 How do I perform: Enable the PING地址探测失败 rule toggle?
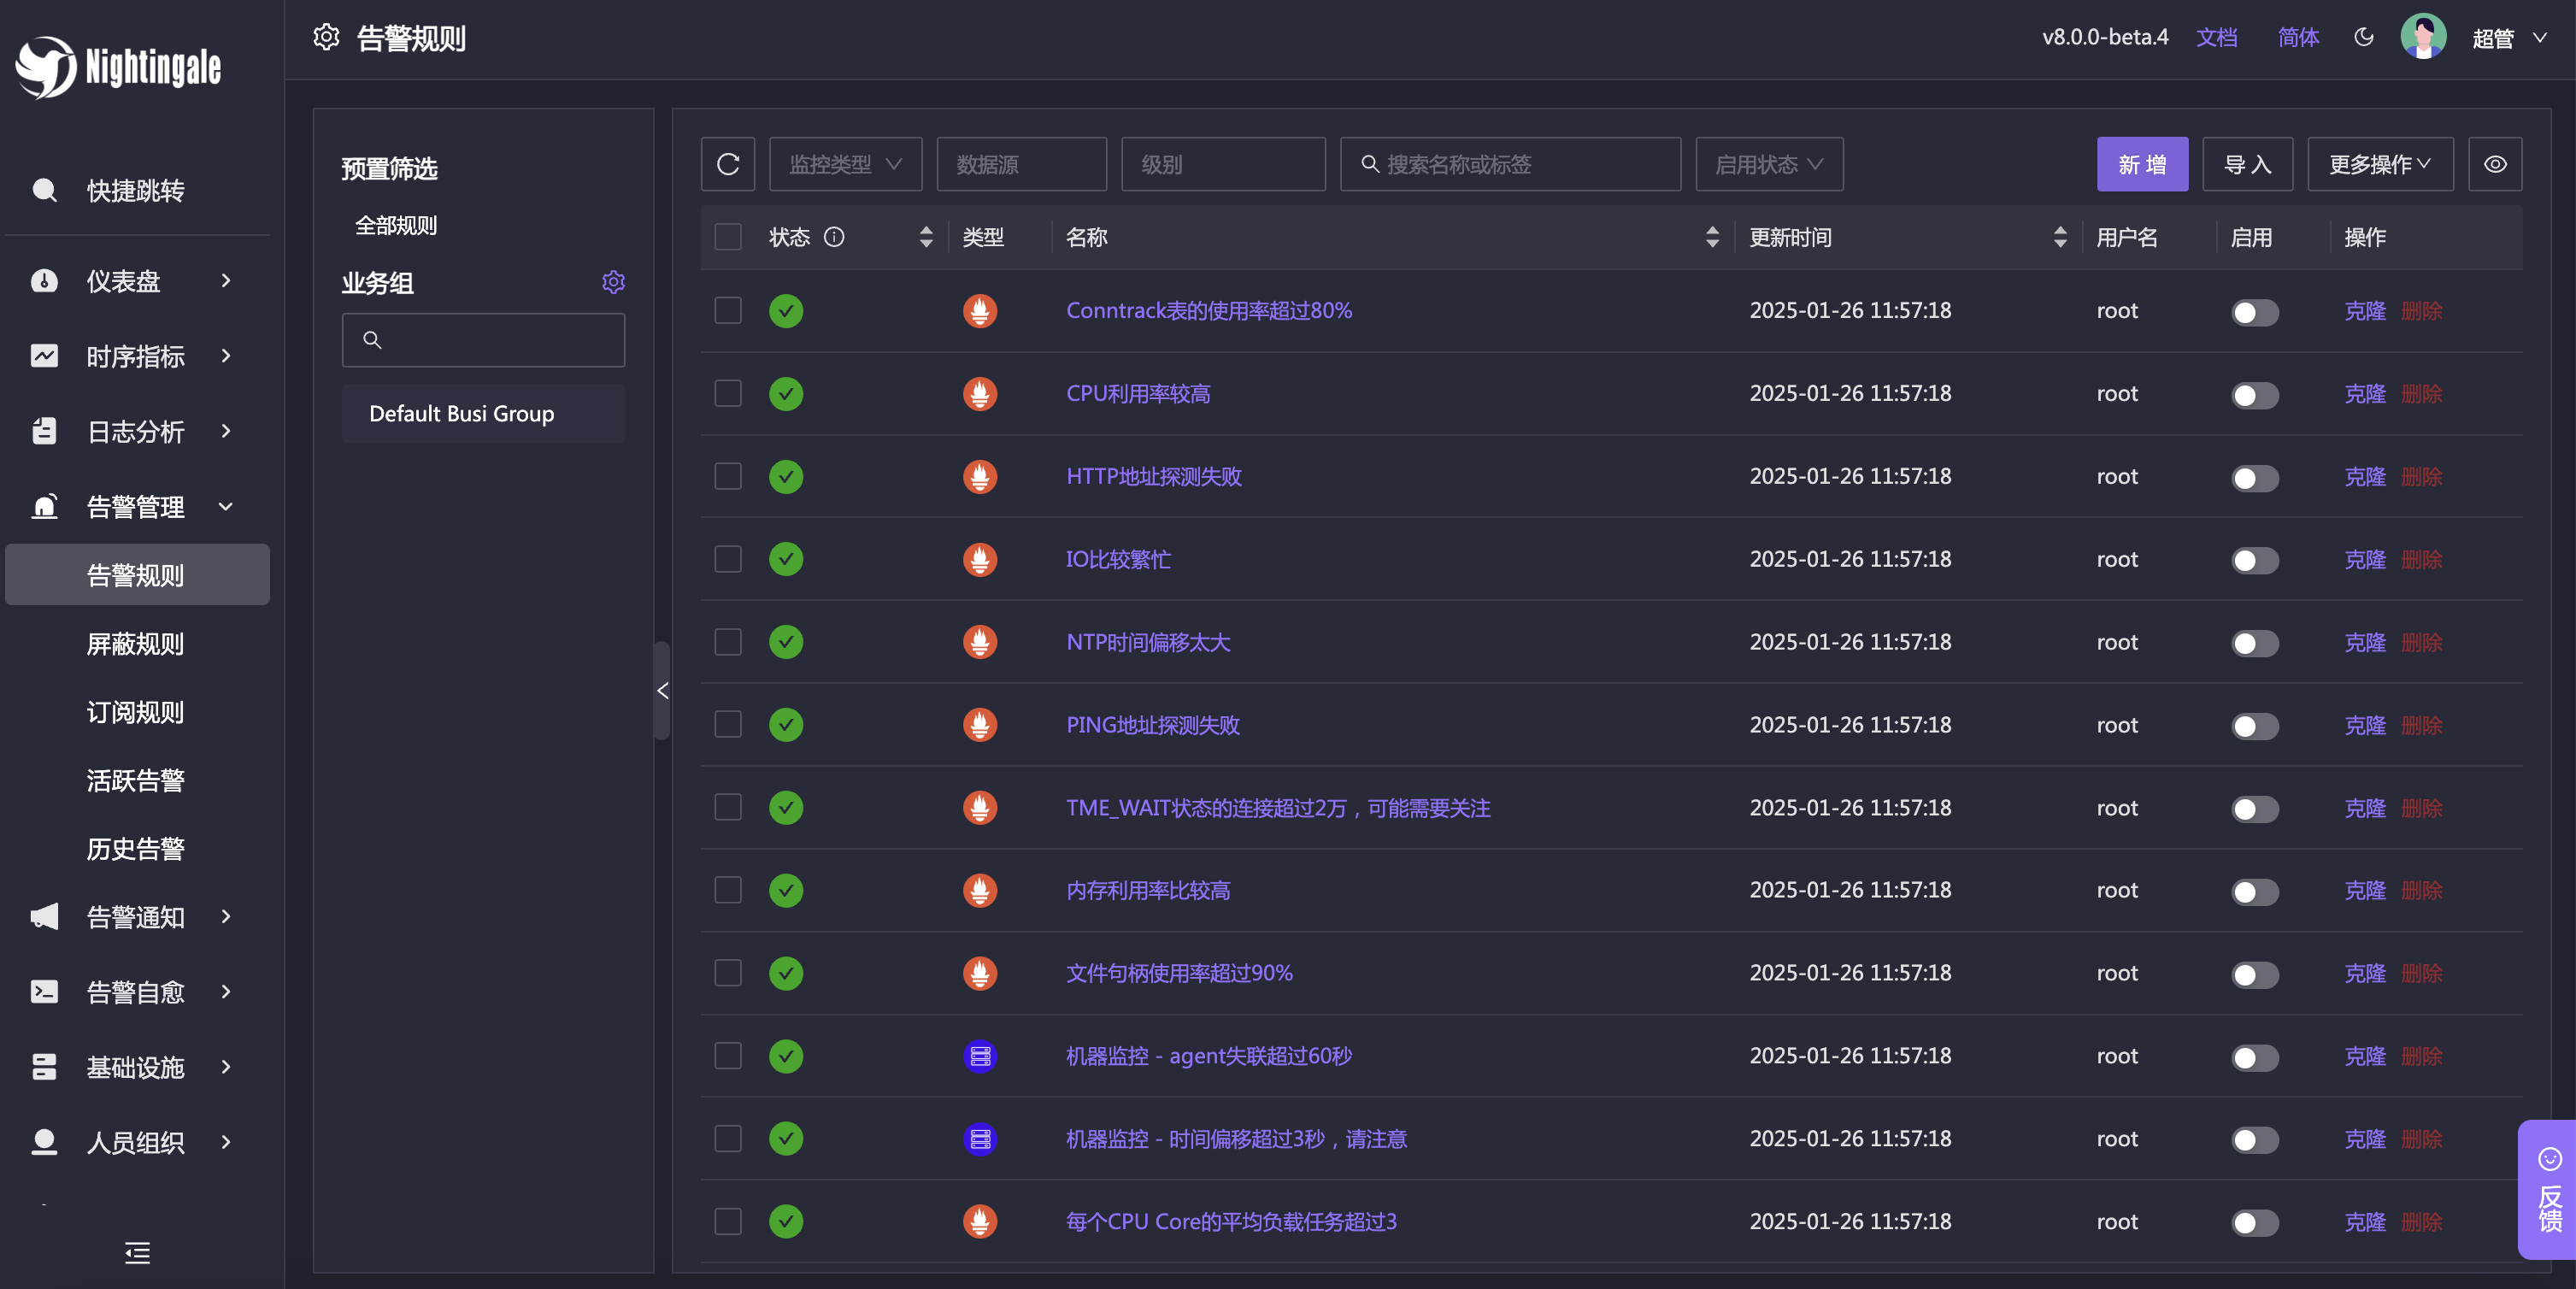[2254, 726]
